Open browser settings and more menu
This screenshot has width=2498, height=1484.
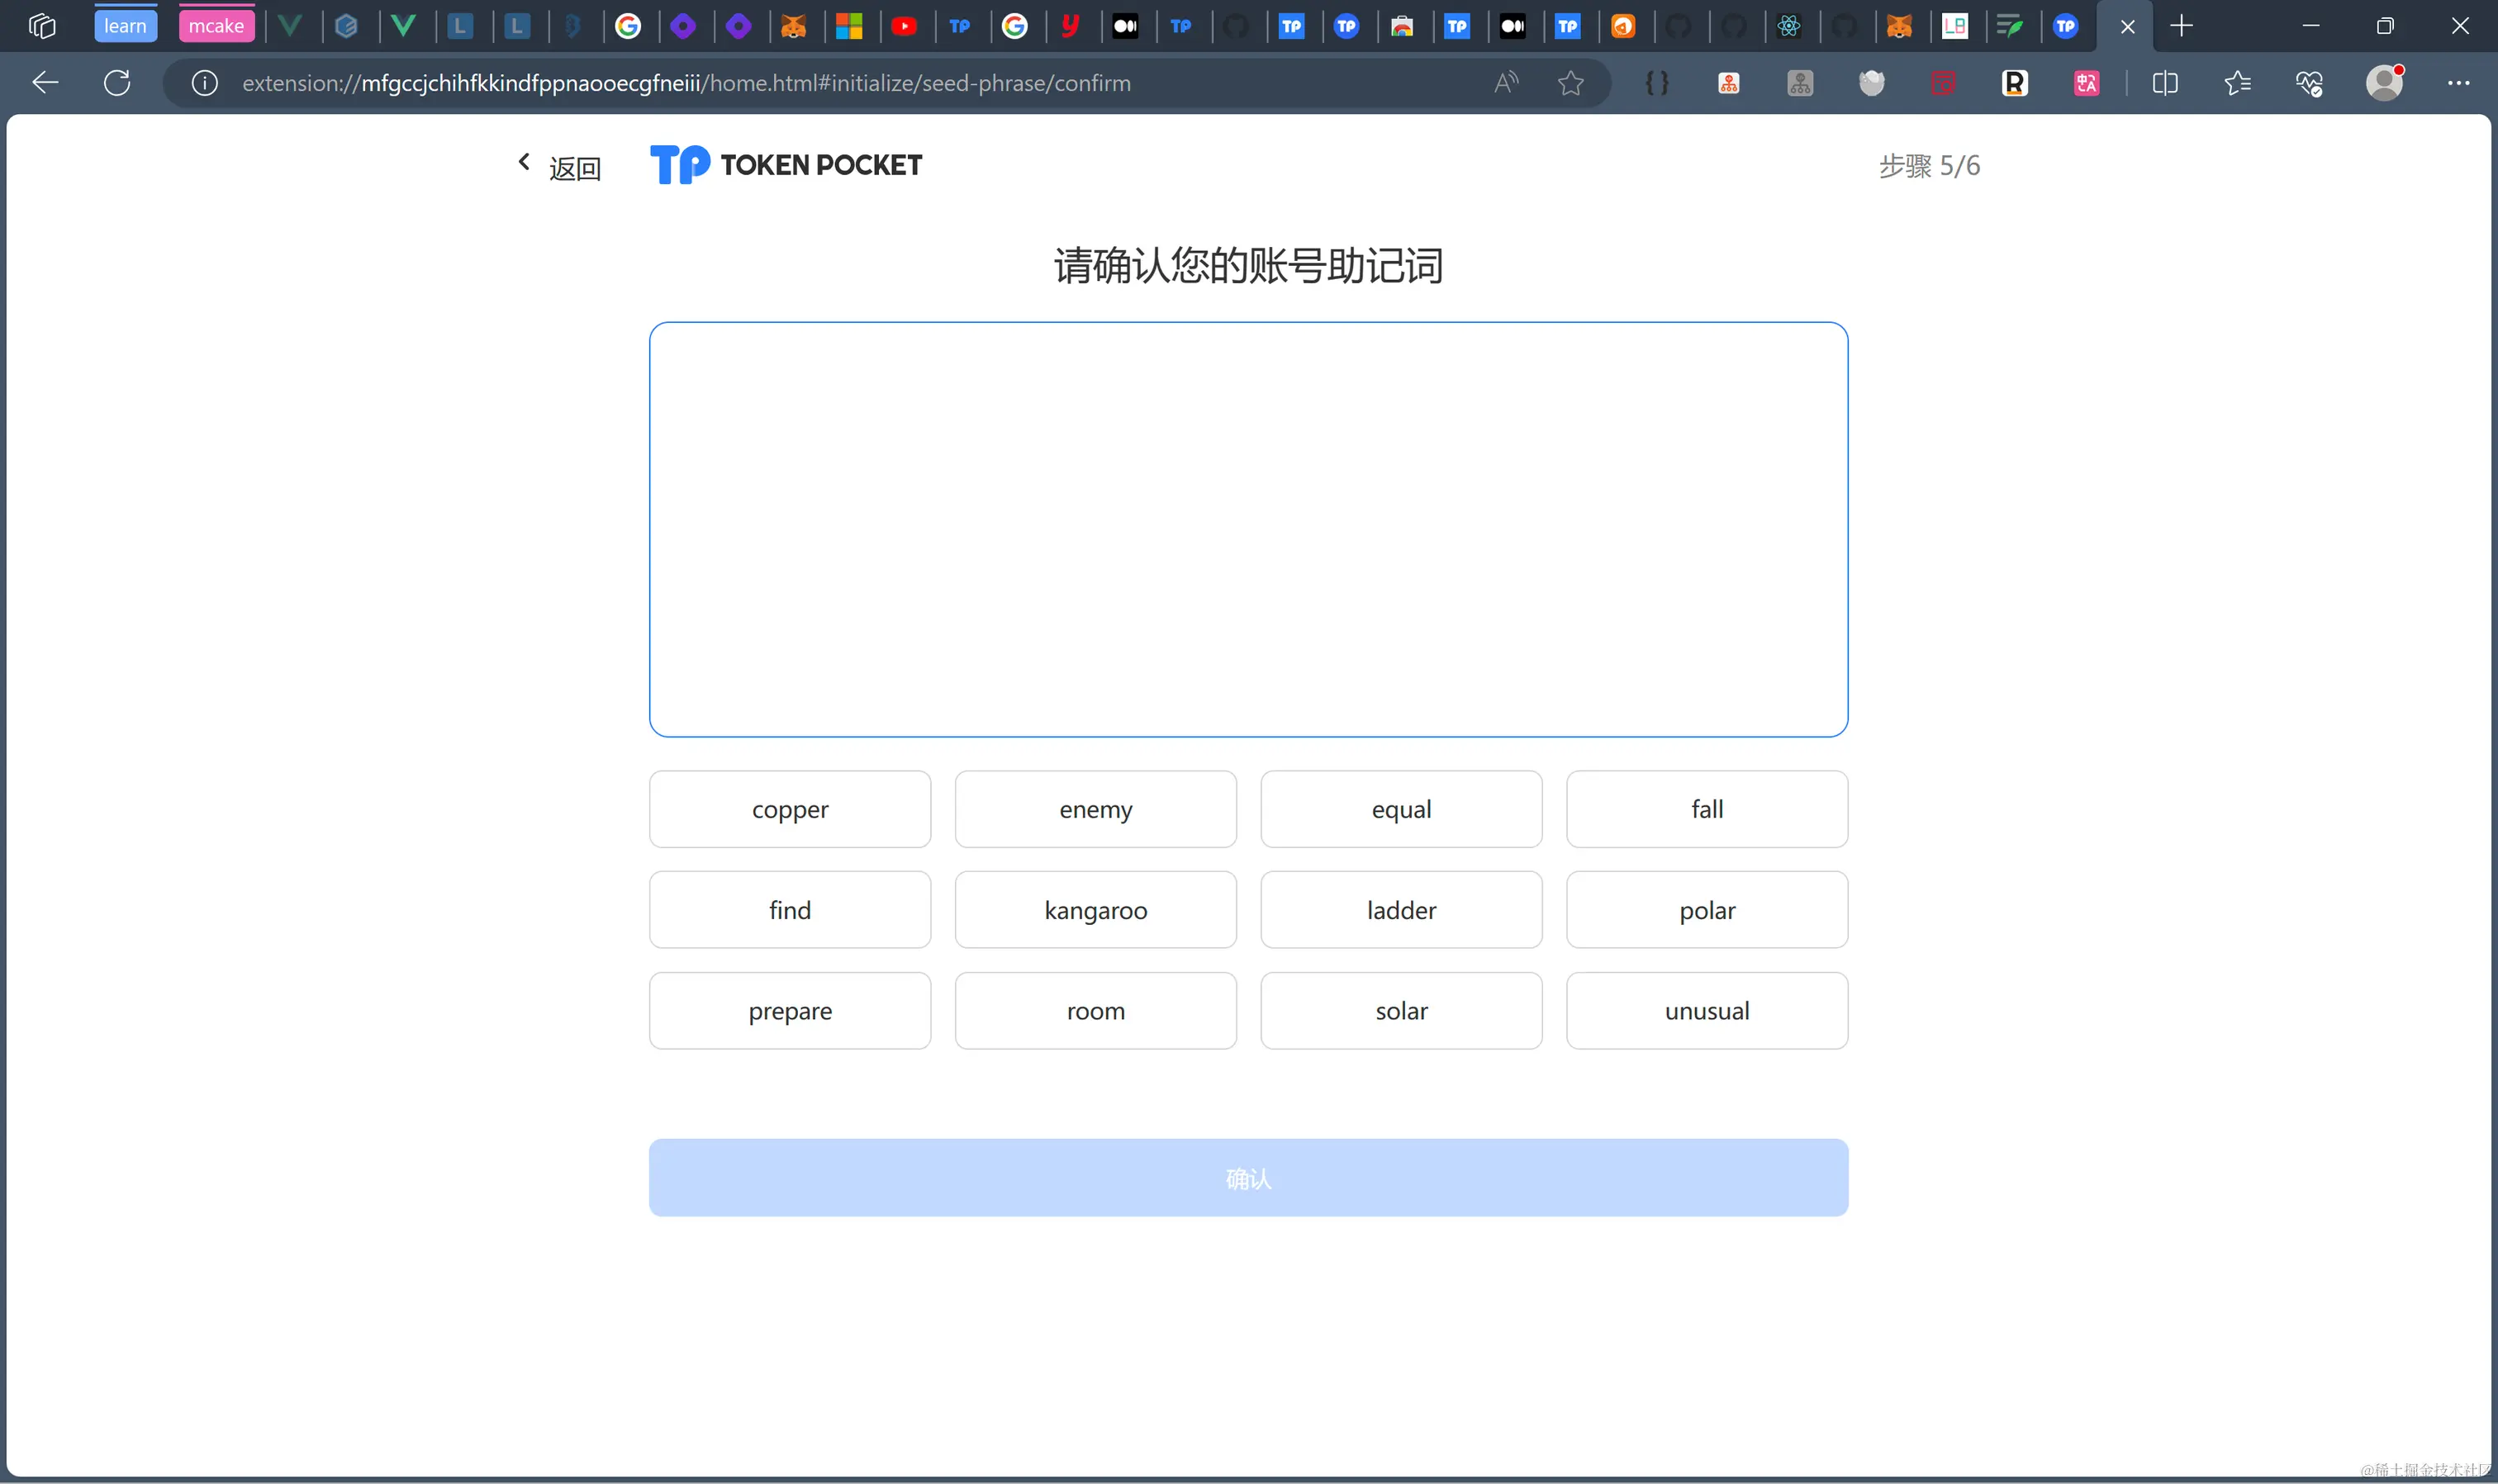click(2458, 83)
